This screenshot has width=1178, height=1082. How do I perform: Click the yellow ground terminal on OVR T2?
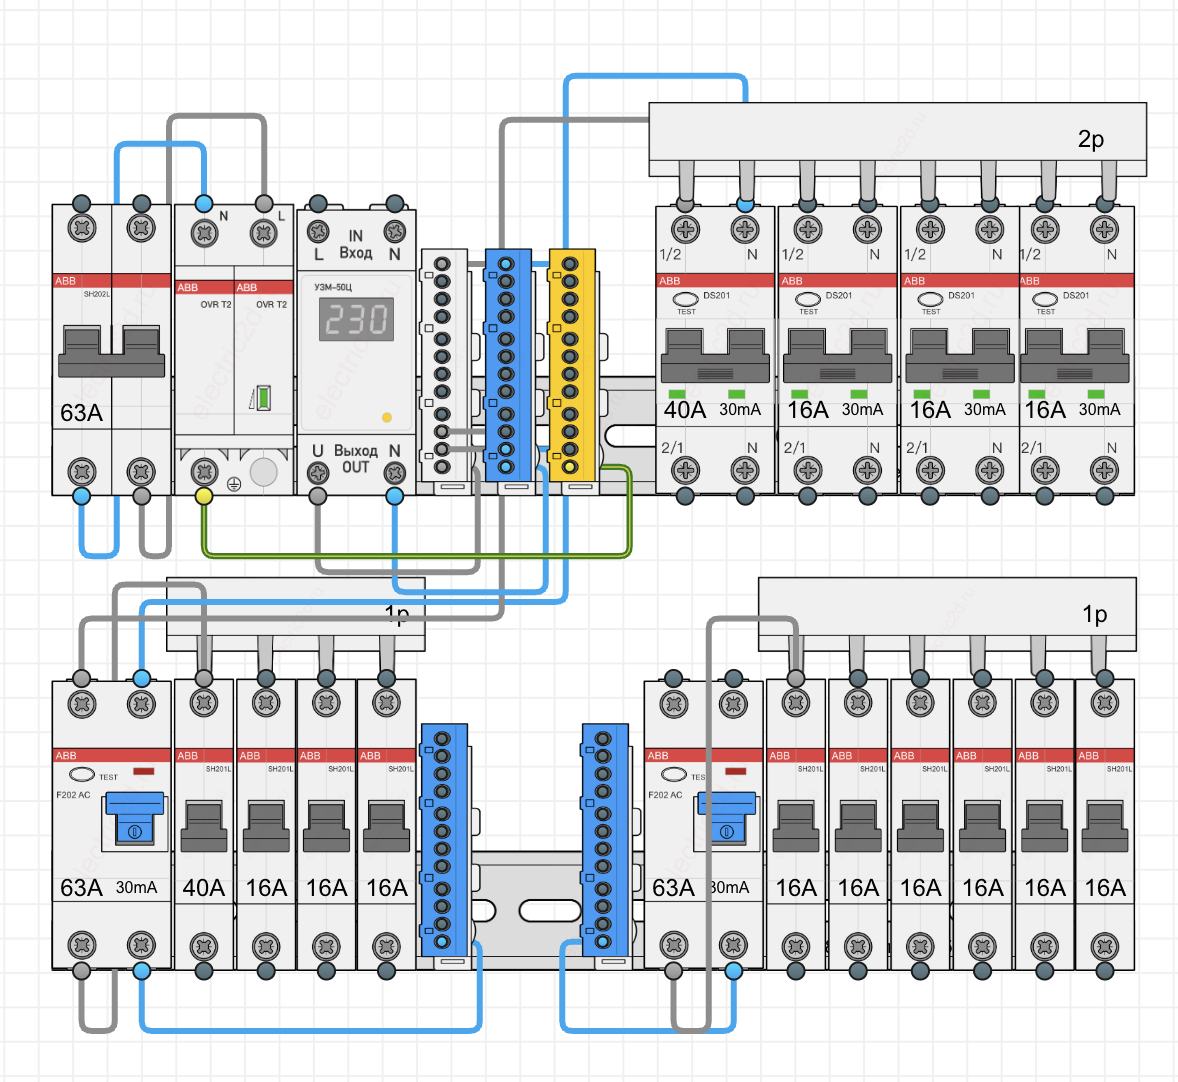coord(204,495)
